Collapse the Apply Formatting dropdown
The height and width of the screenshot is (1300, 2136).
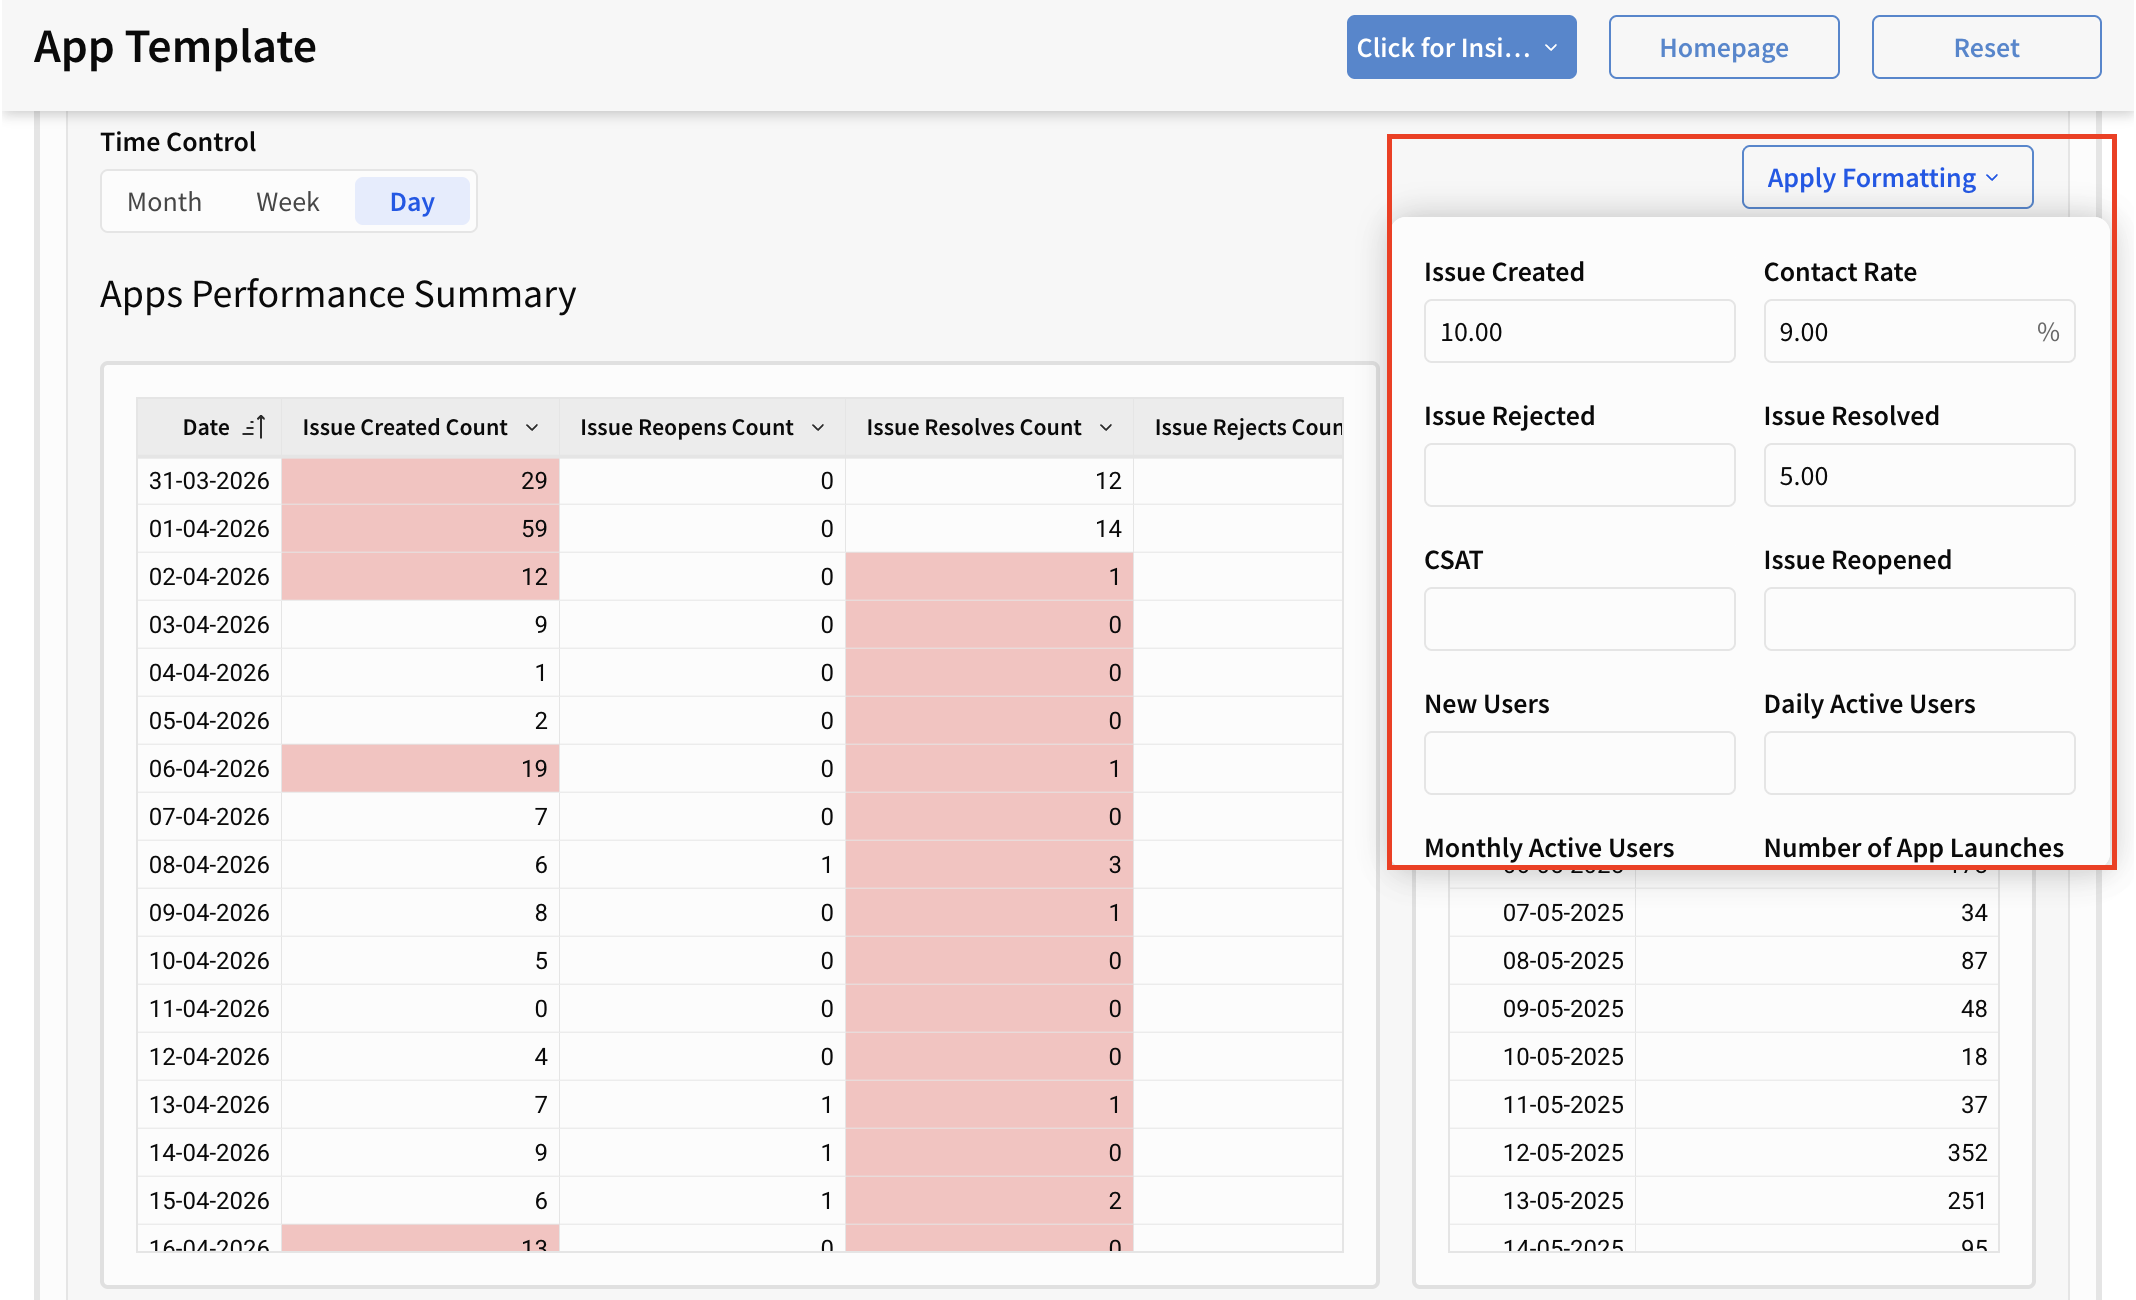tap(1887, 177)
